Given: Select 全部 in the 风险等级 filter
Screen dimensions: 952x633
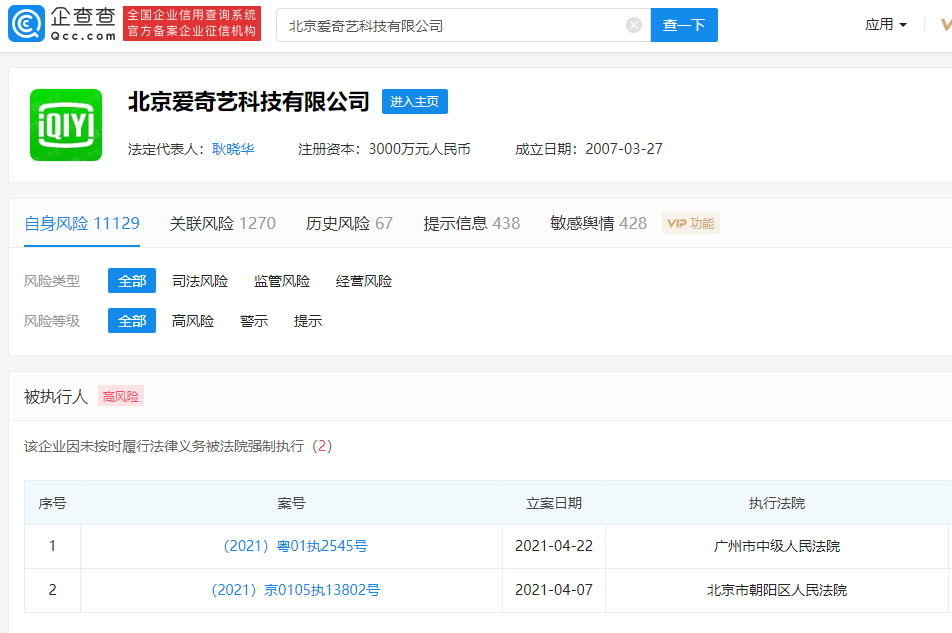Looking at the screenshot, I should (132, 320).
